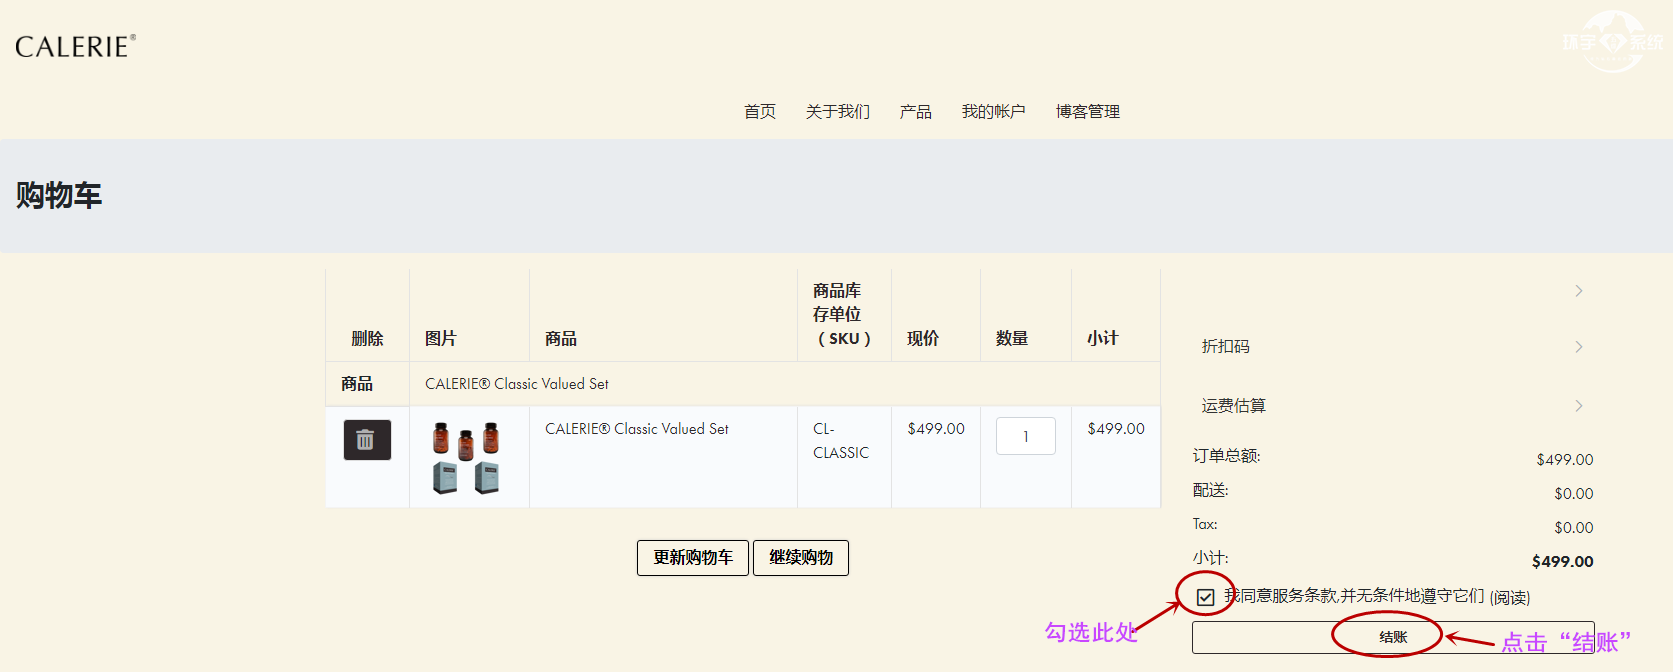The height and width of the screenshot is (672, 1673).
Task: Click the 订单总额 label
Action: coord(1226,456)
